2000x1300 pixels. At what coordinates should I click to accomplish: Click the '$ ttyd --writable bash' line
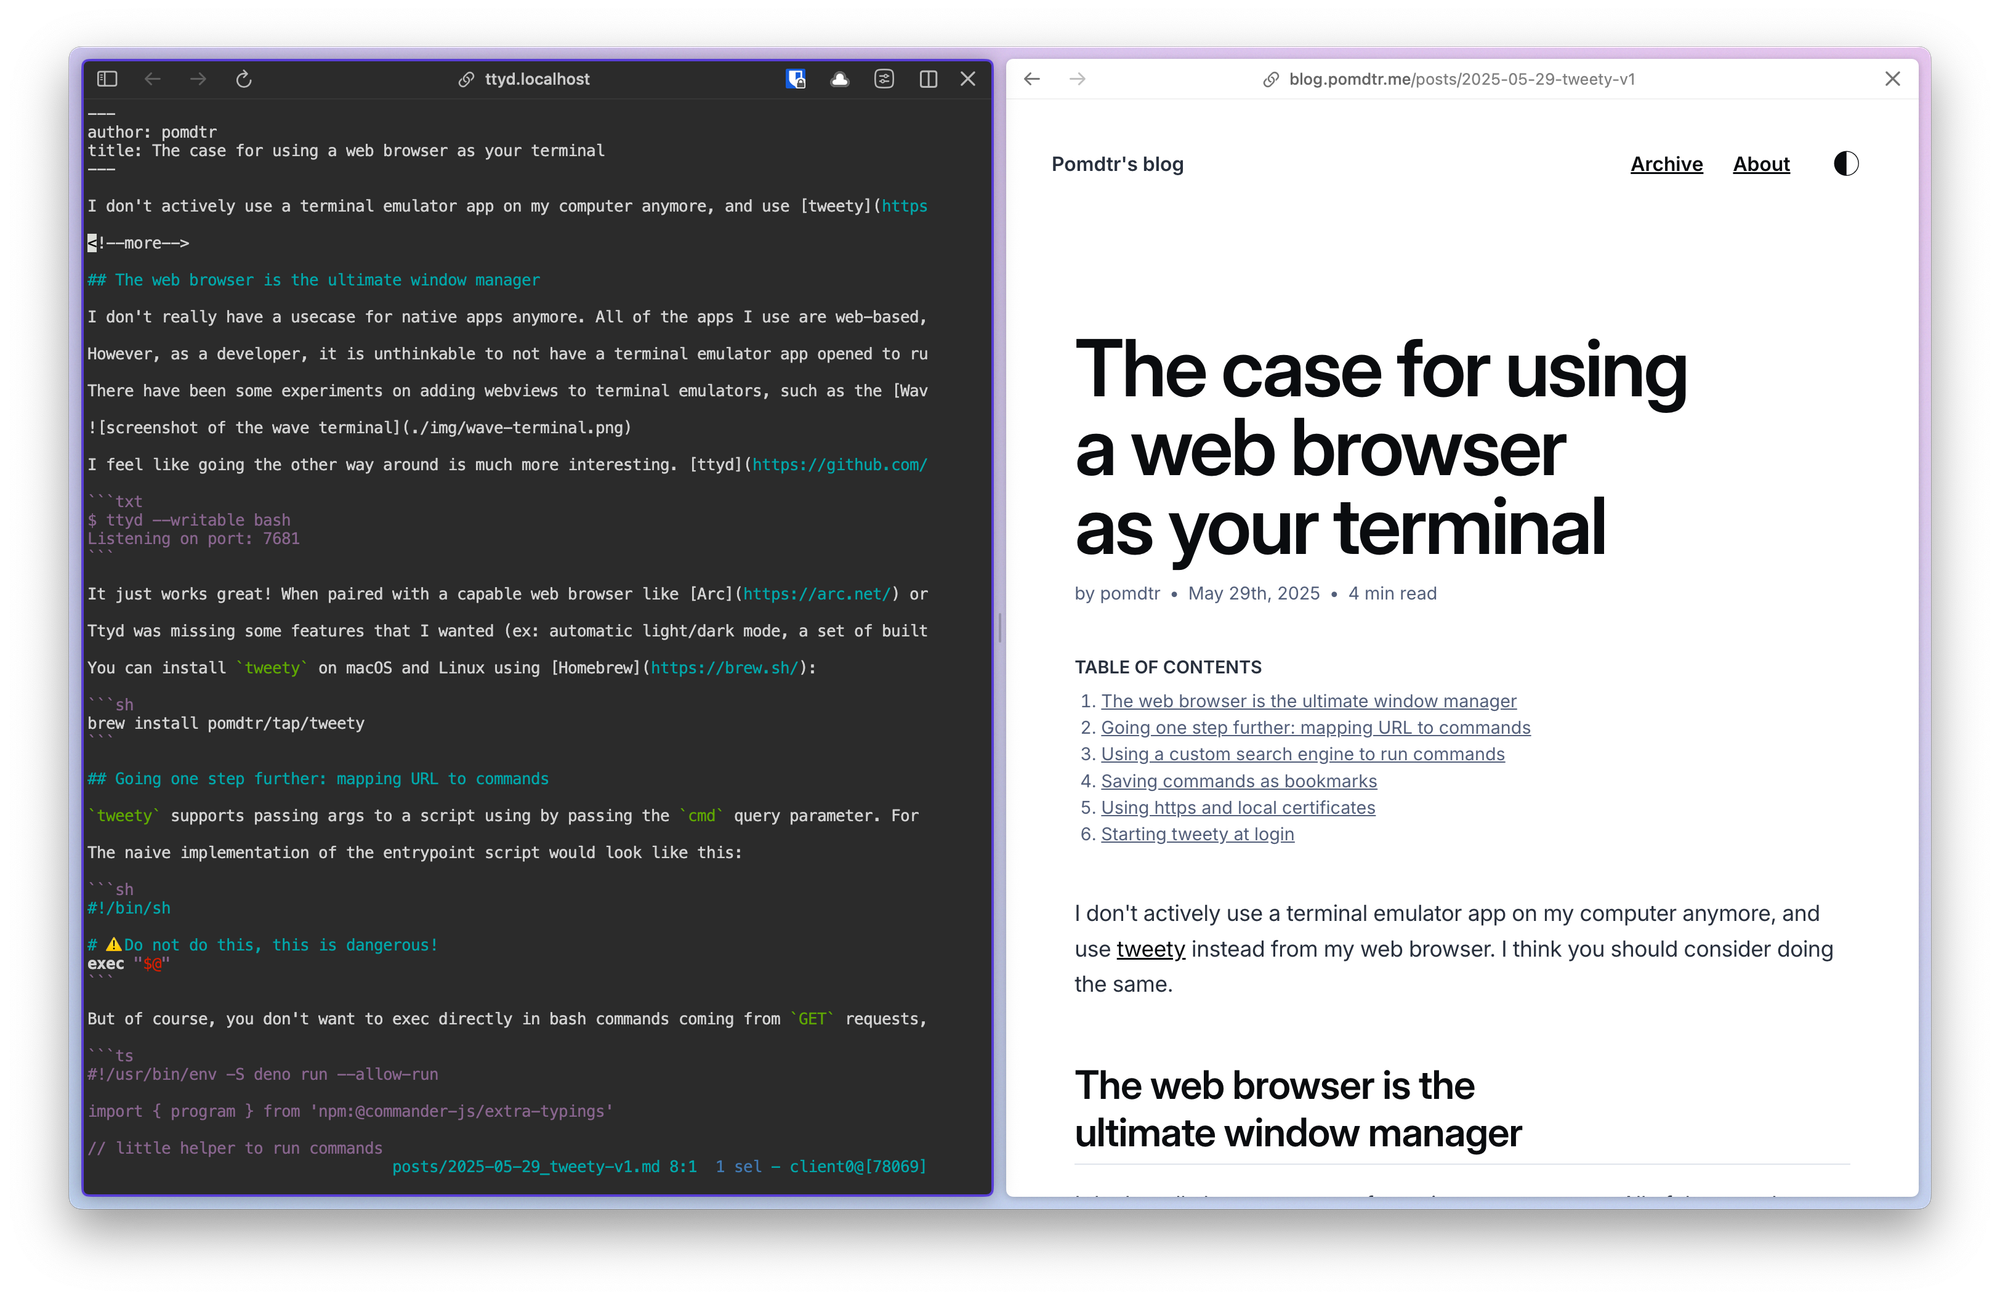(189, 520)
